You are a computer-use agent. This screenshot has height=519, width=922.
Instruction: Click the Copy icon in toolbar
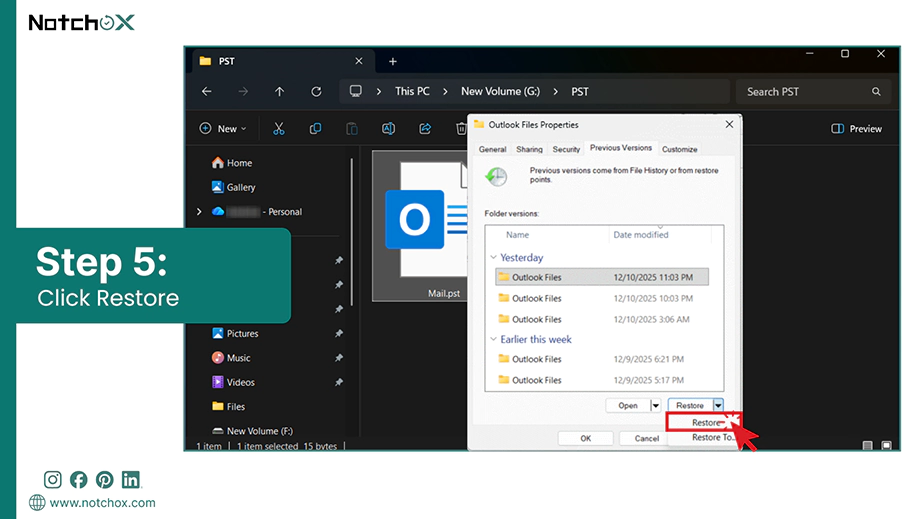pyautogui.click(x=315, y=129)
